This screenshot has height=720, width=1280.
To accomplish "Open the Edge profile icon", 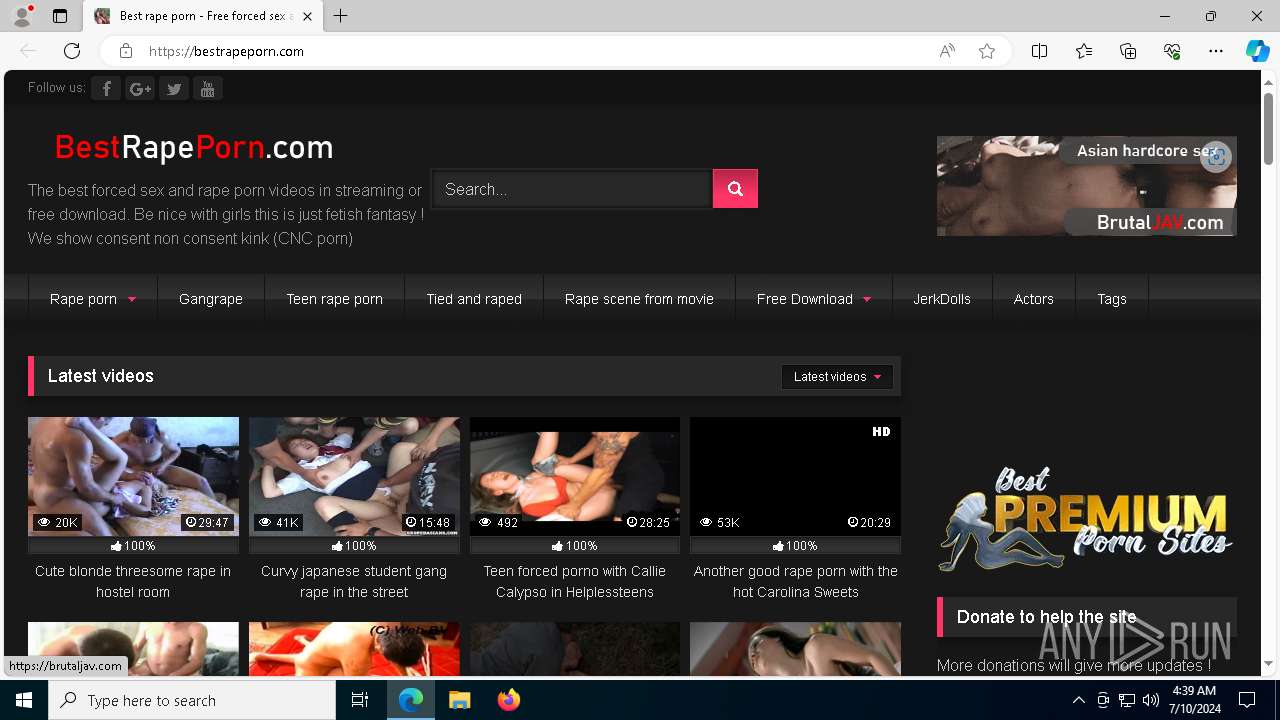I will [22, 16].
